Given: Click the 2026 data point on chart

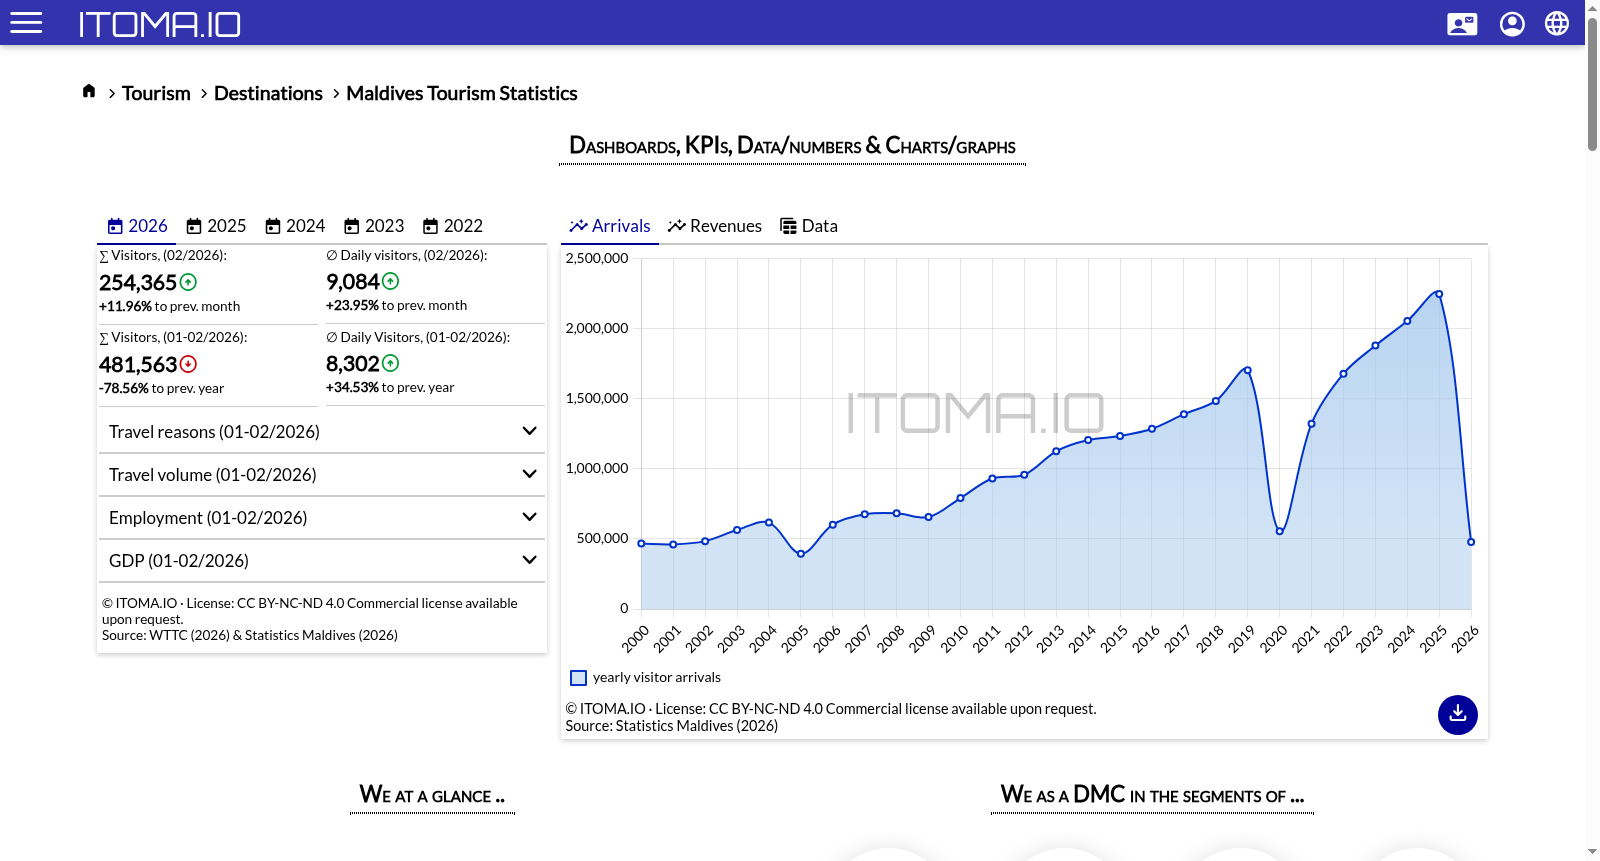Looking at the screenshot, I should tap(1471, 542).
